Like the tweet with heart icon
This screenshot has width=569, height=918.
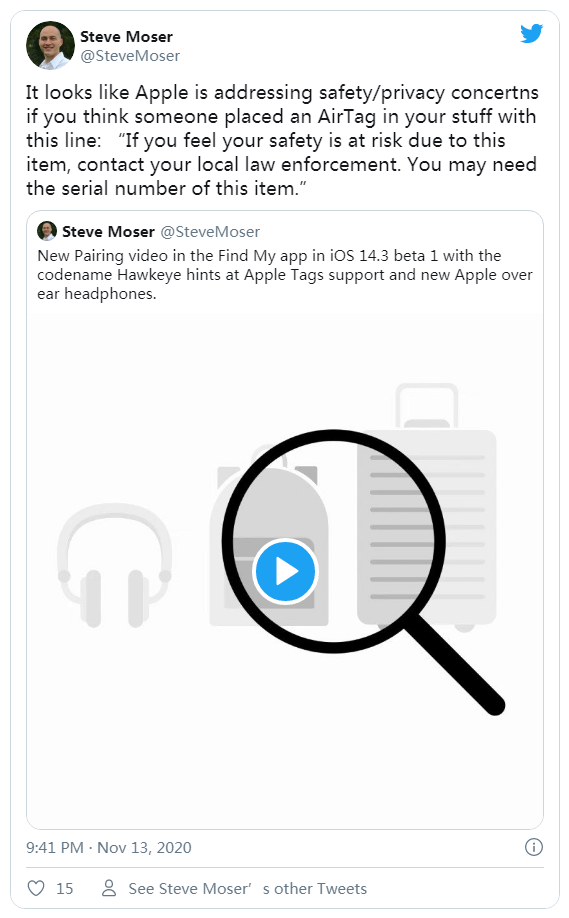[36, 888]
